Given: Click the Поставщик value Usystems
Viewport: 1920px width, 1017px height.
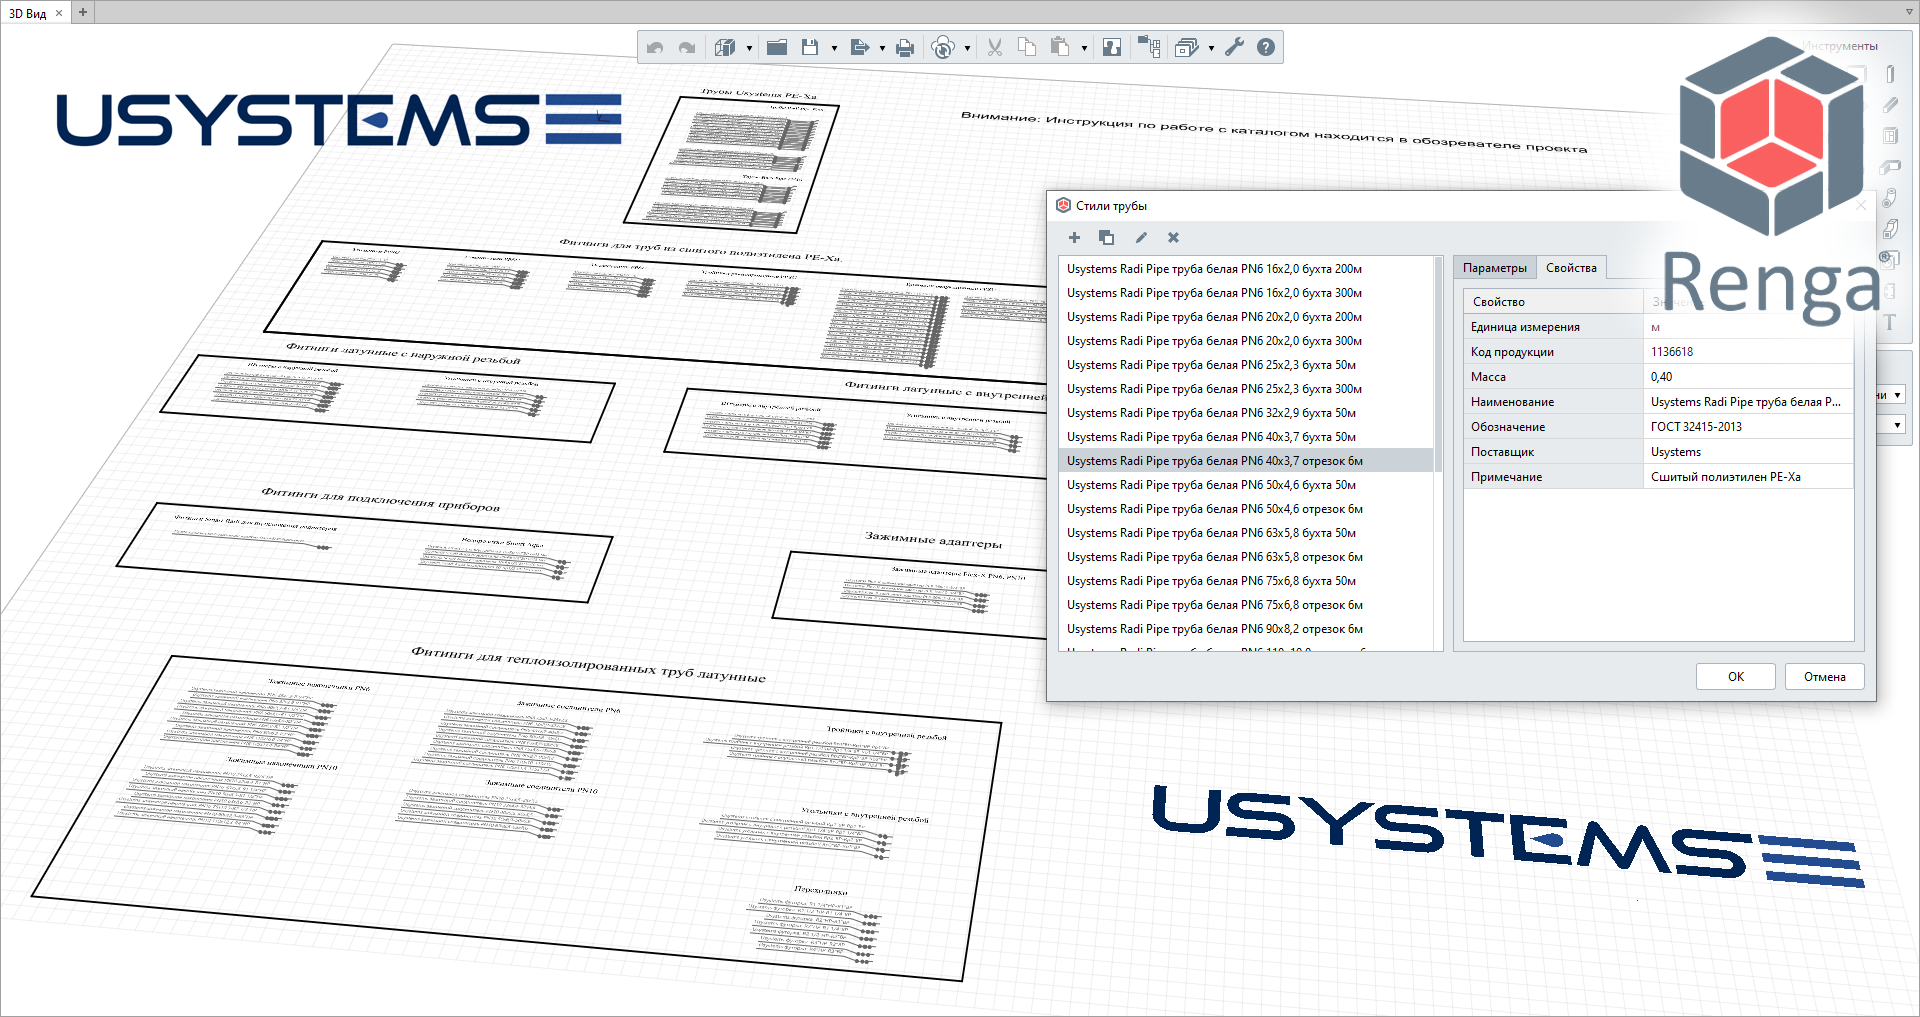Looking at the screenshot, I should coord(1747,452).
